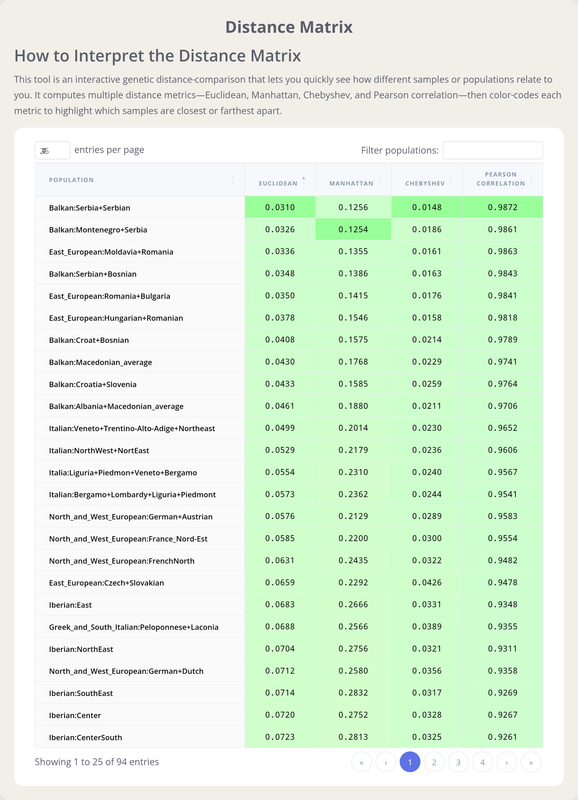Select East_European:Moldavia+Romania population row
Viewport: 578px width, 800px height.
point(289,252)
